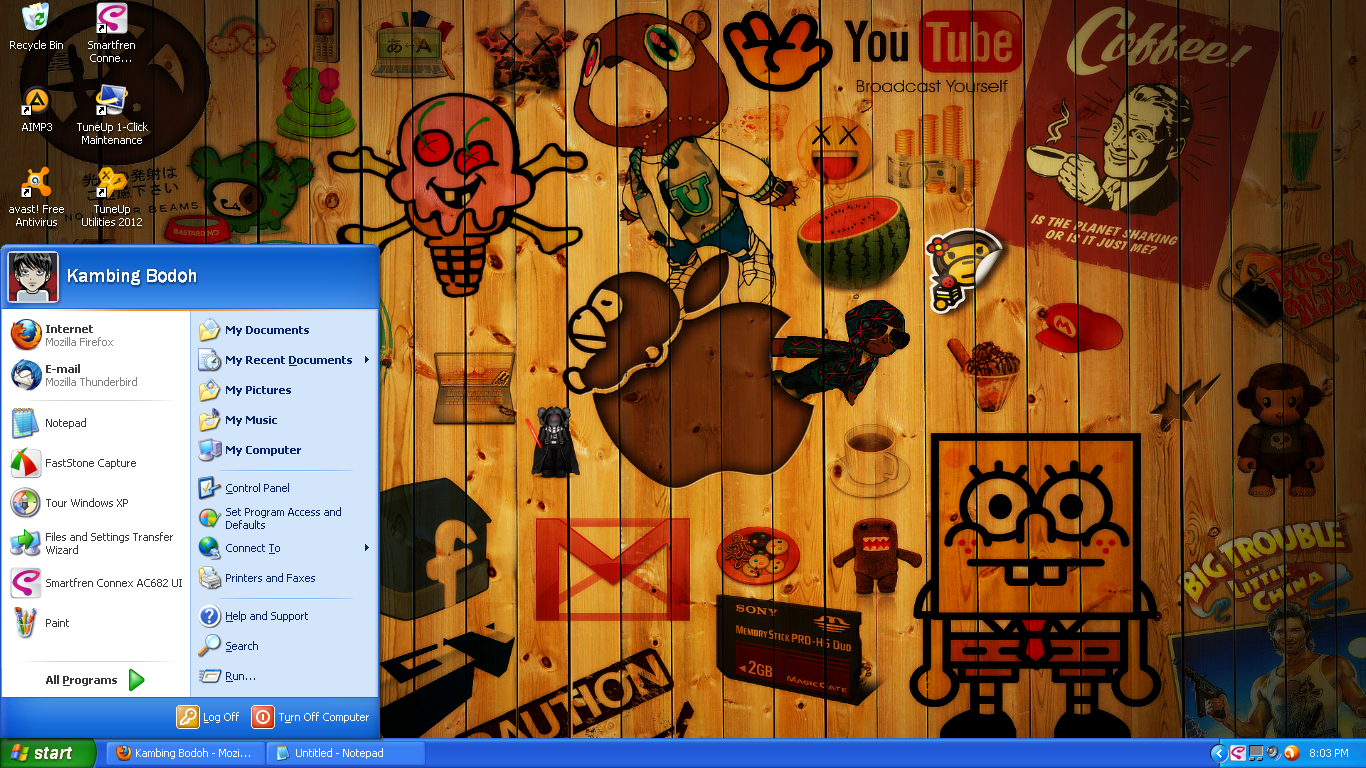Image resolution: width=1366 pixels, height=768 pixels.
Task: Open the Run... dialog
Action: pyautogui.click(x=284, y=676)
